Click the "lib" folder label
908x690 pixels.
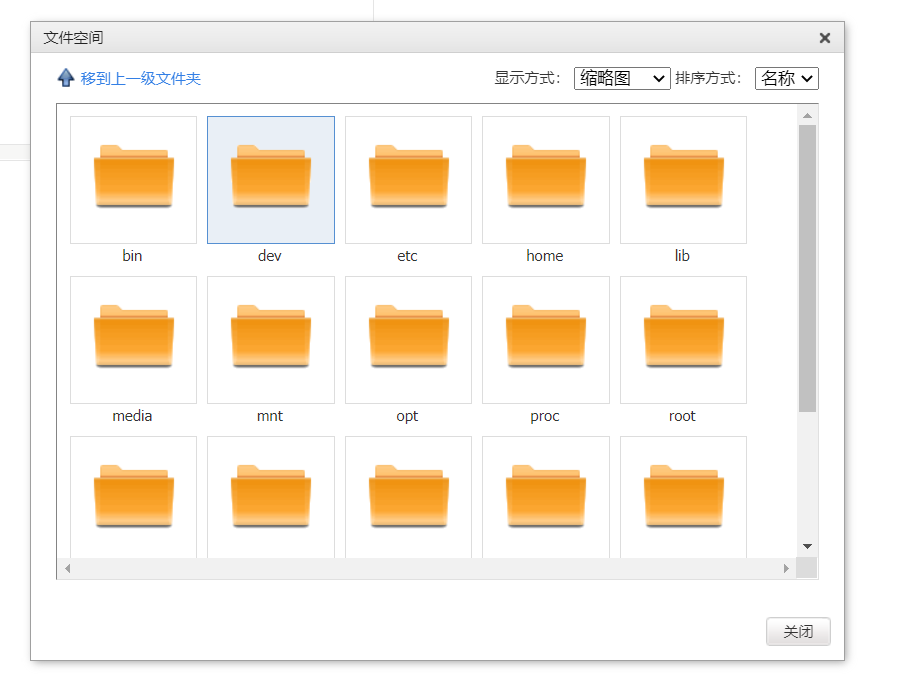pos(682,256)
